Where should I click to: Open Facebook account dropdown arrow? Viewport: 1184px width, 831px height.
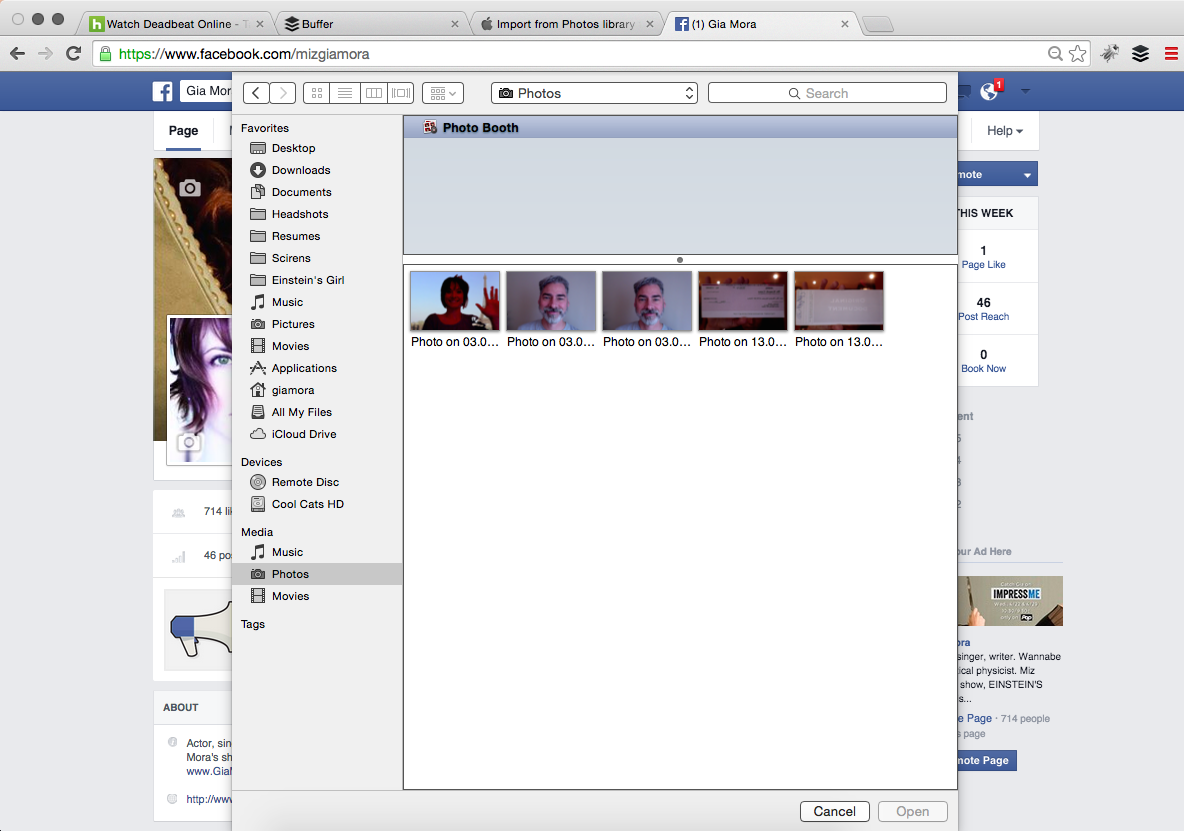(x=1025, y=91)
